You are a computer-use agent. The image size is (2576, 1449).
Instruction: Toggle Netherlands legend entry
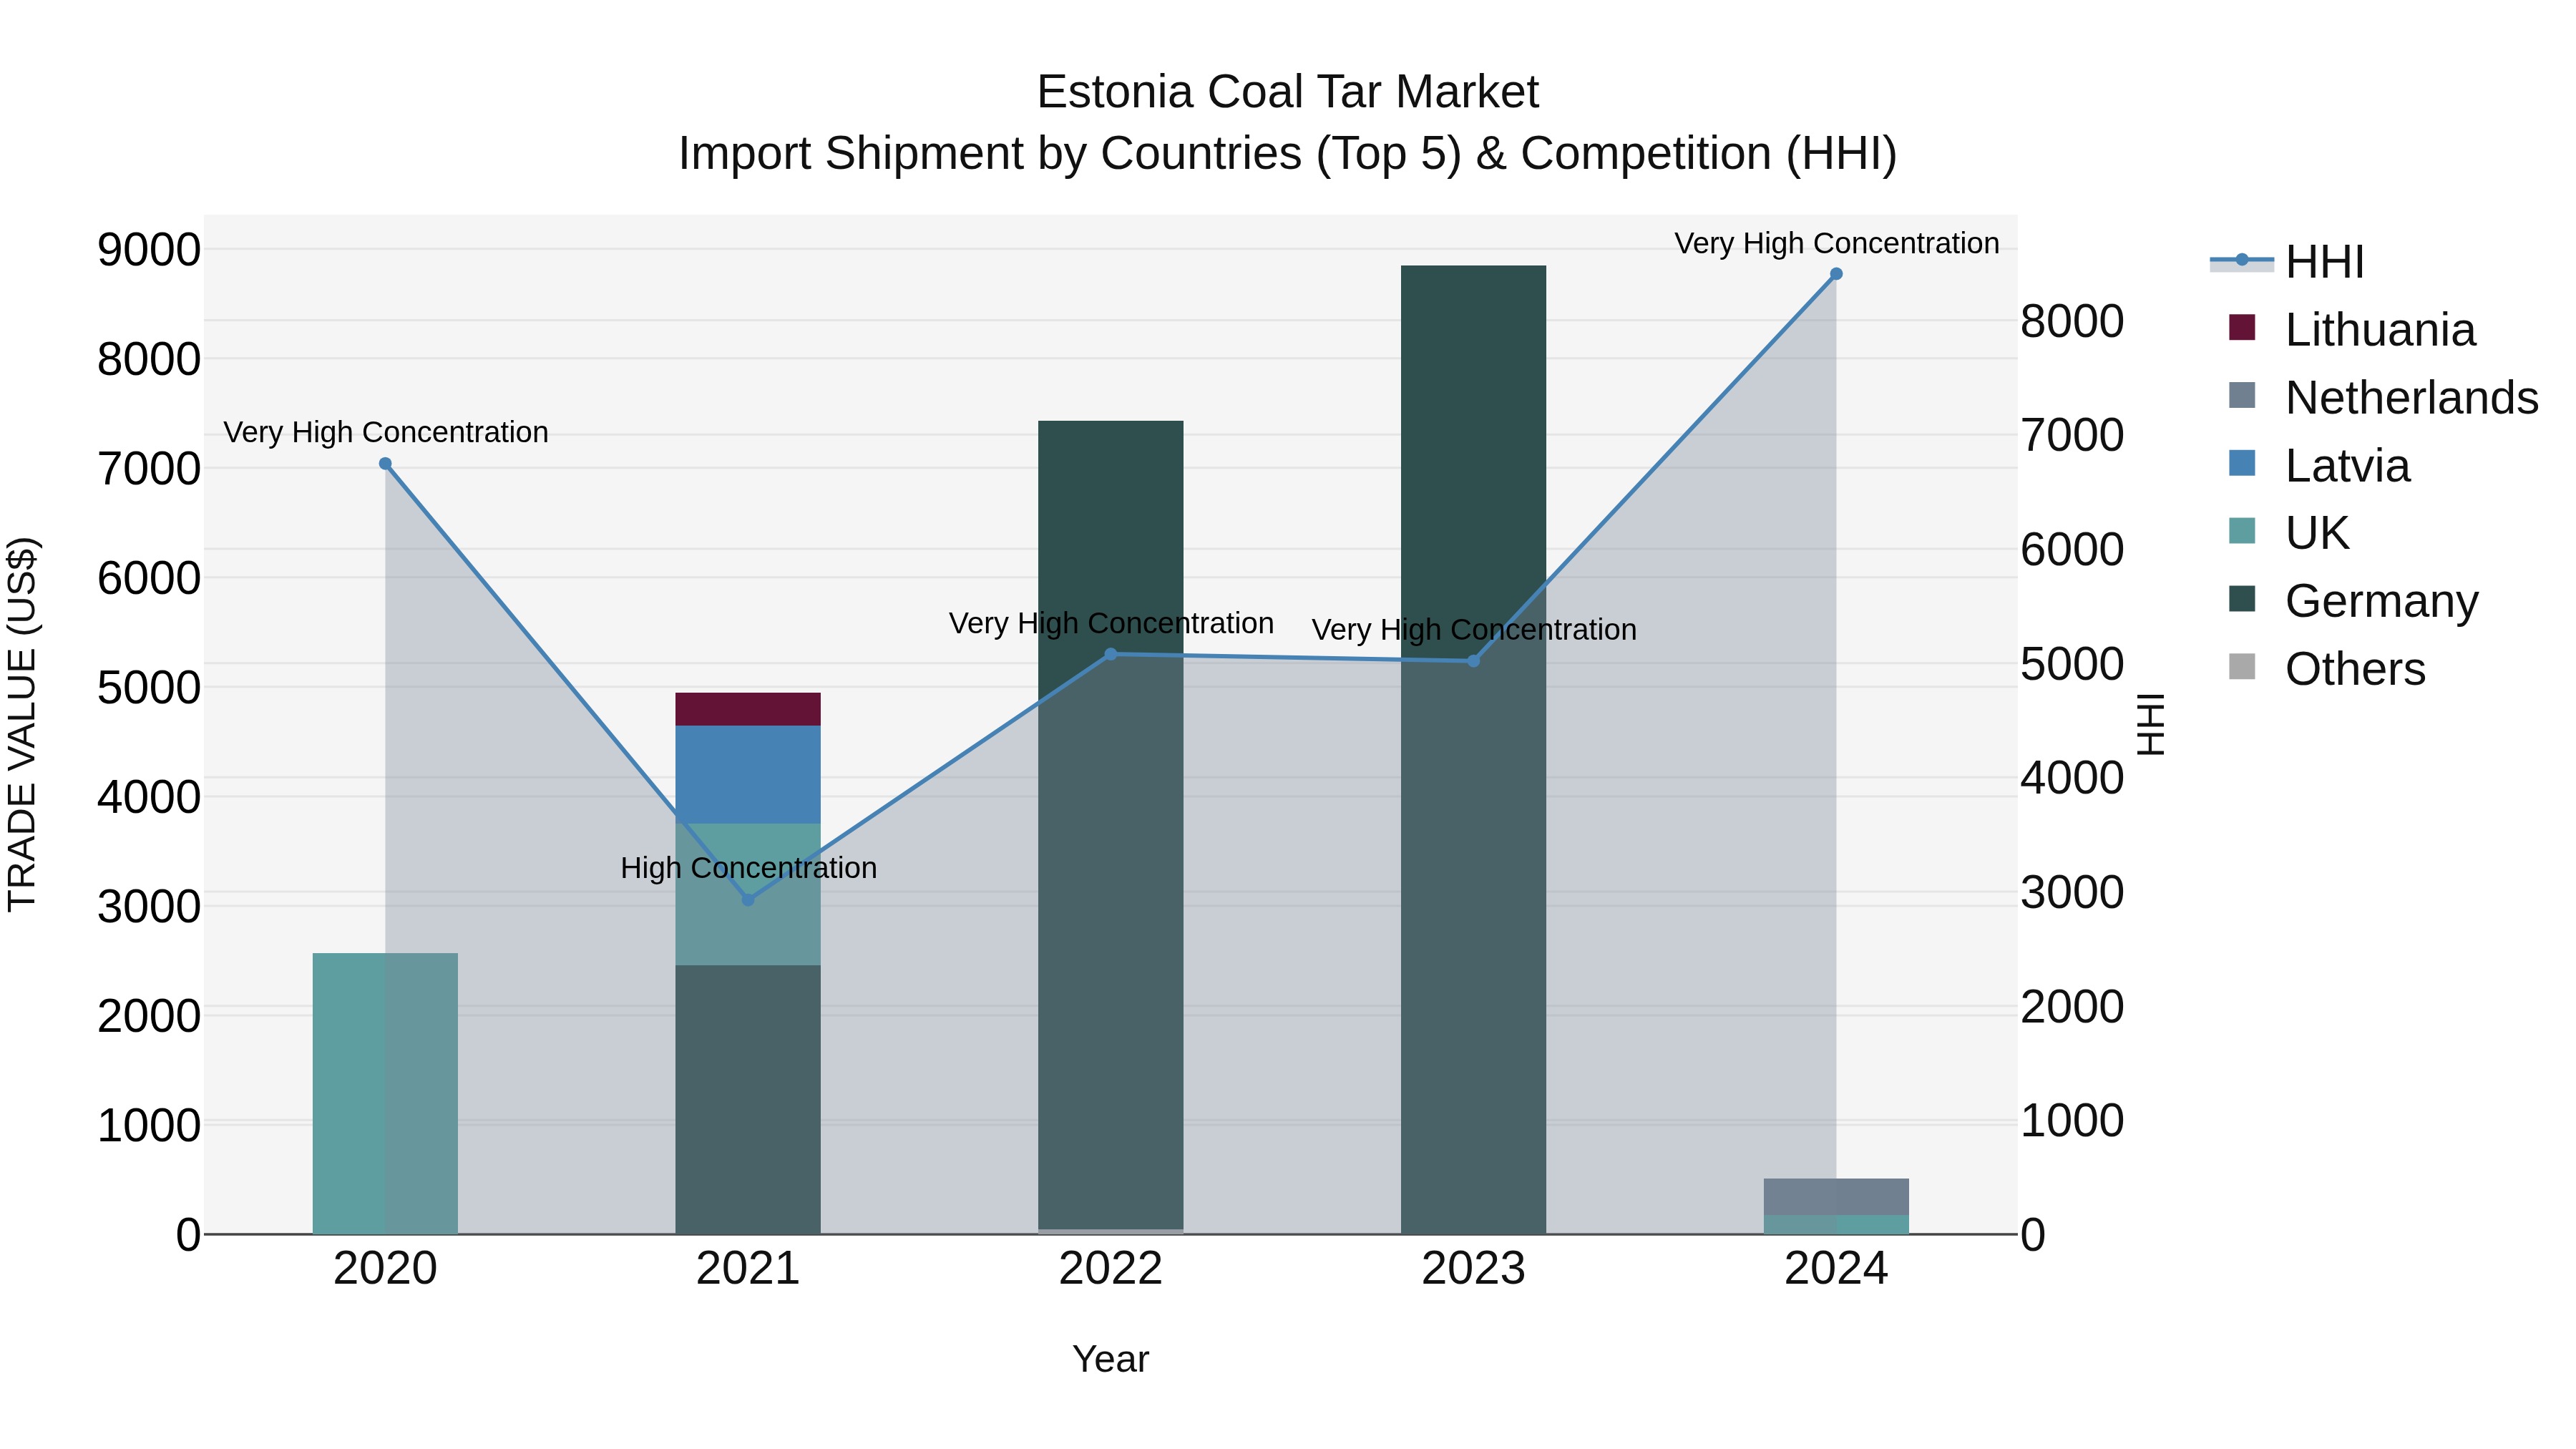pos(2383,397)
